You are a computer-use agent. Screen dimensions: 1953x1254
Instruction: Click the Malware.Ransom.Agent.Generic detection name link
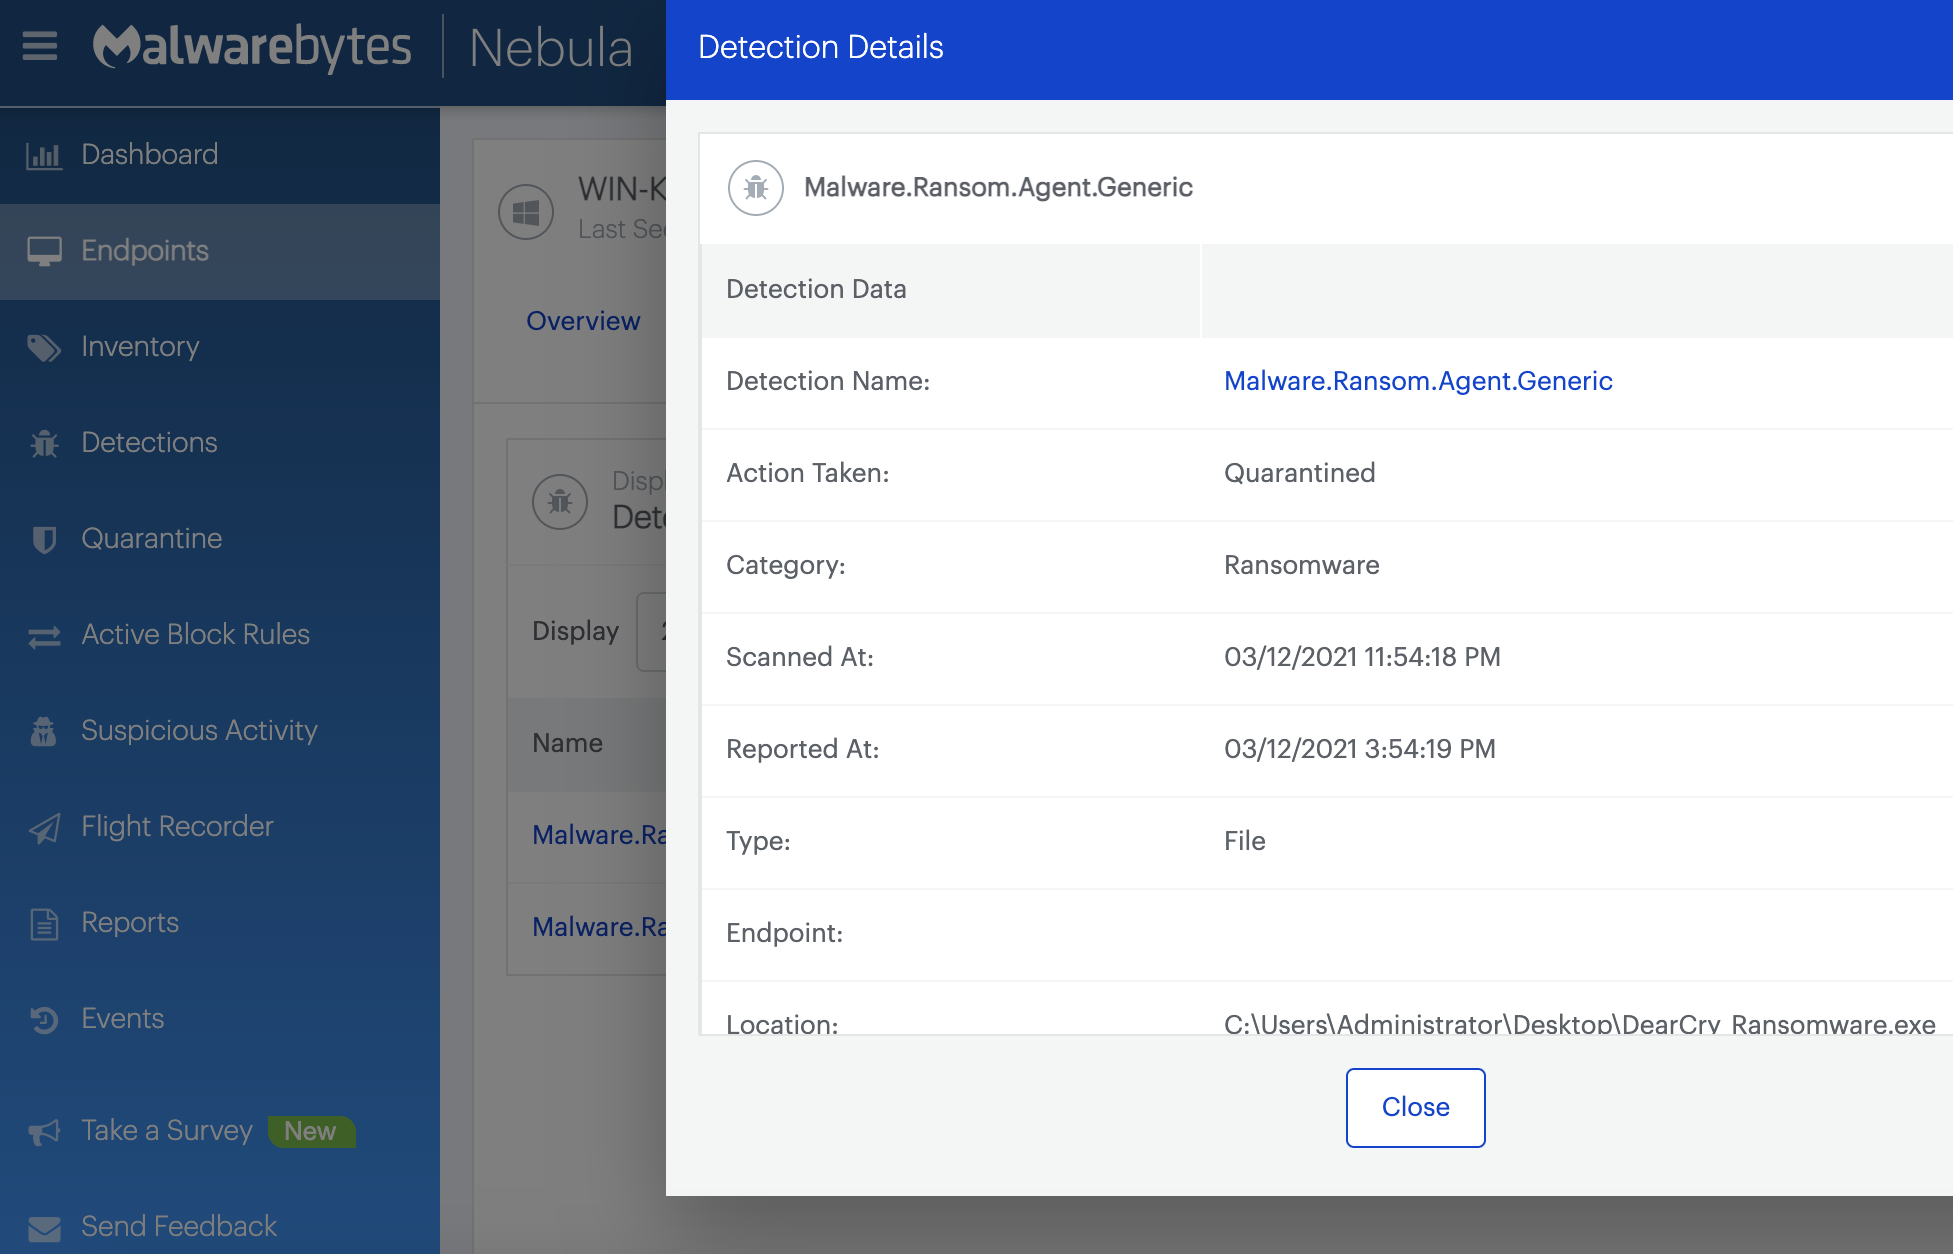(x=1418, y=381)
